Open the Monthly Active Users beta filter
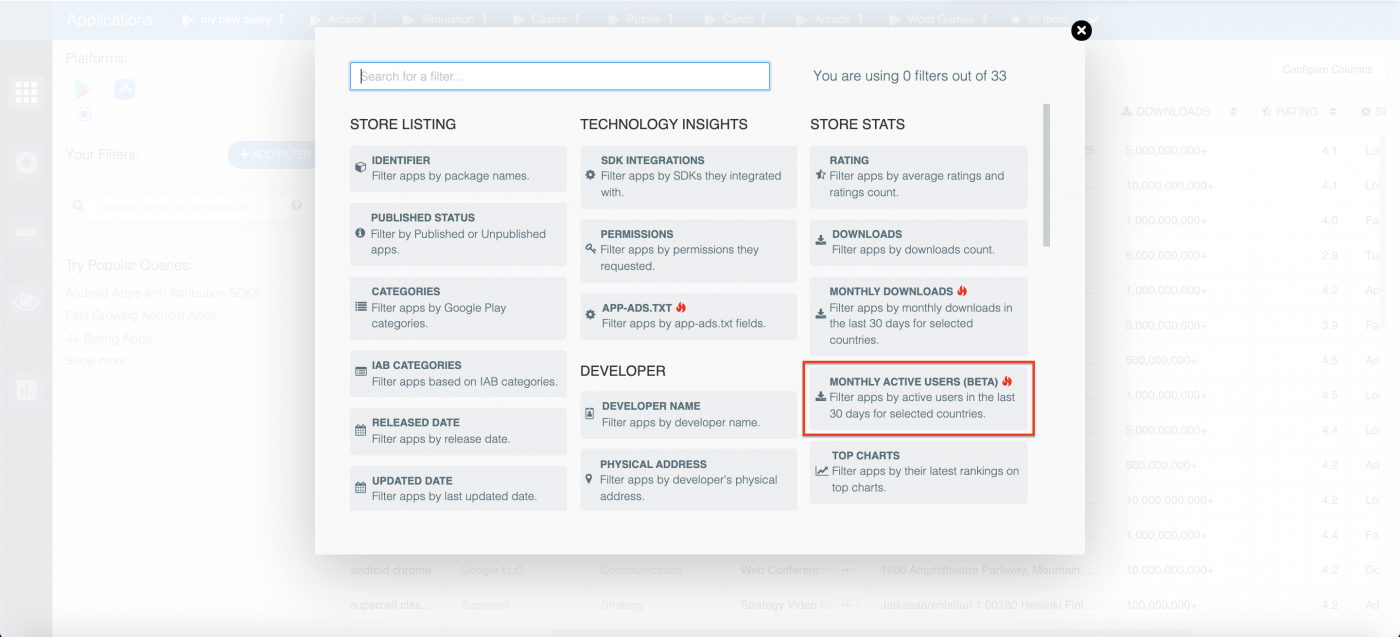This screenshot has height=637, width=1400. click(917, 399)
